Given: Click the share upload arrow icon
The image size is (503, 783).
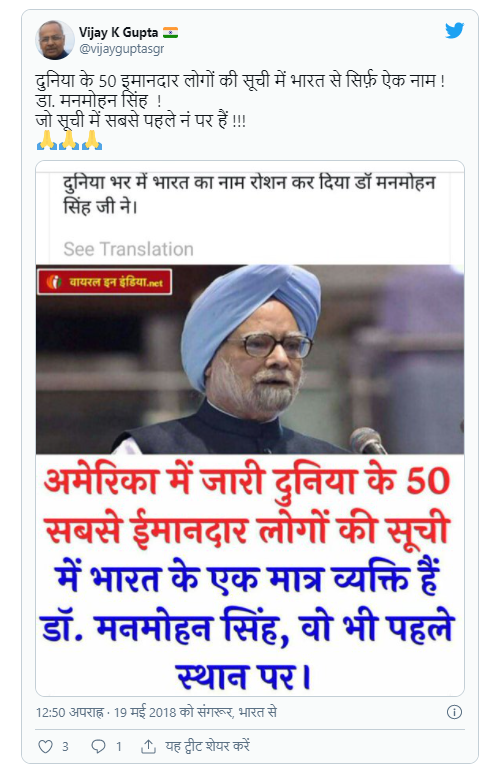Looking at the screenshot, I should click(x=148, y=746).
